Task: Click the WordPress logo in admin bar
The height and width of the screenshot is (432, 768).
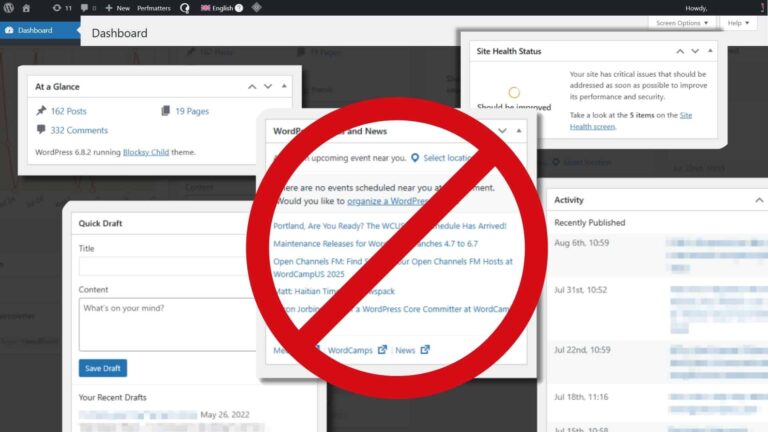Action: click(8, 7)
